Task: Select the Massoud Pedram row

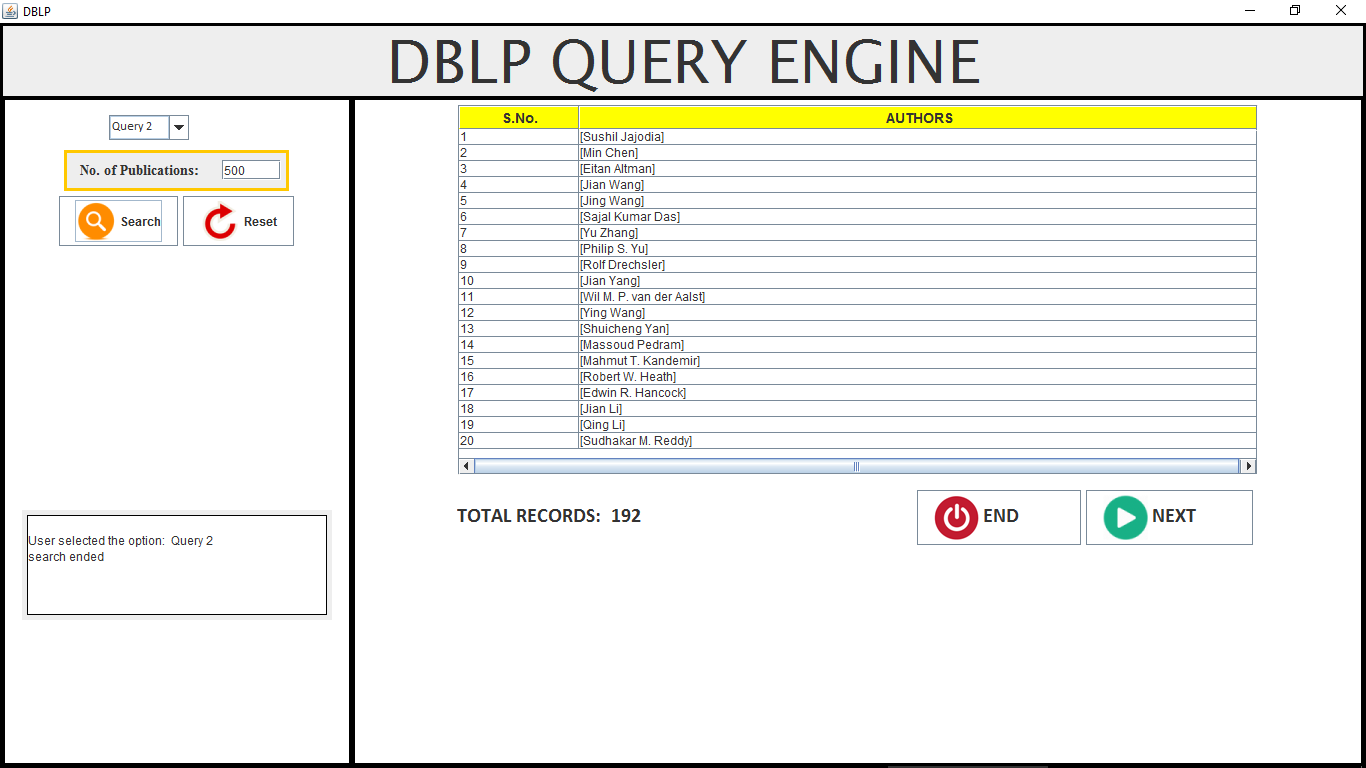Action: tap(857, 345)
